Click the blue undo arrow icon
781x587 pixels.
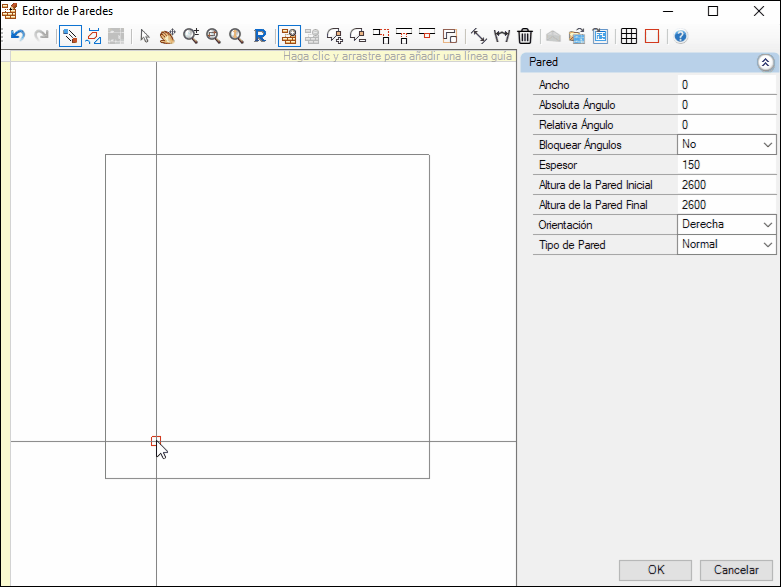(18, 36)
